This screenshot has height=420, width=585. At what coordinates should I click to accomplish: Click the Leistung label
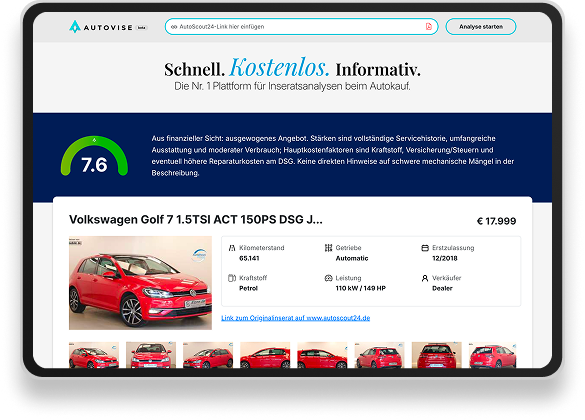coord(348,278)
